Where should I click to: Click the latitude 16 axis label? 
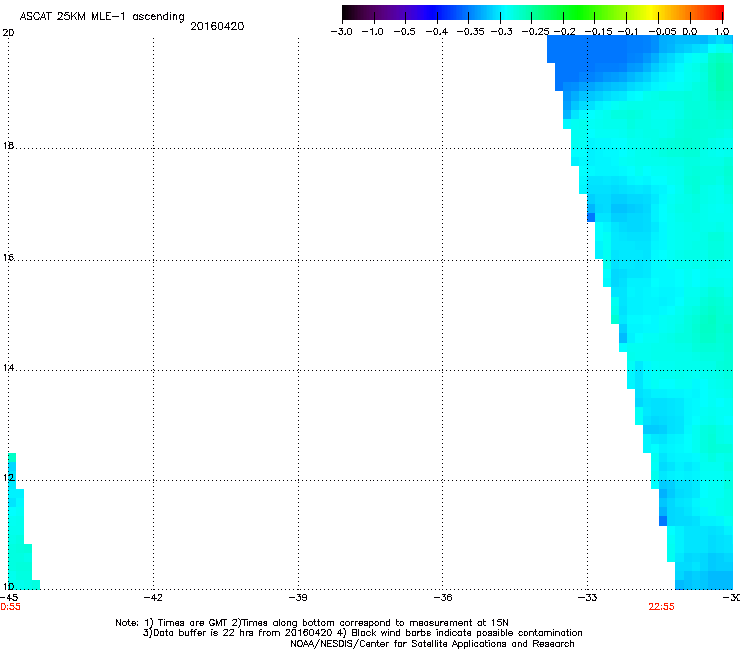(8, 257)
